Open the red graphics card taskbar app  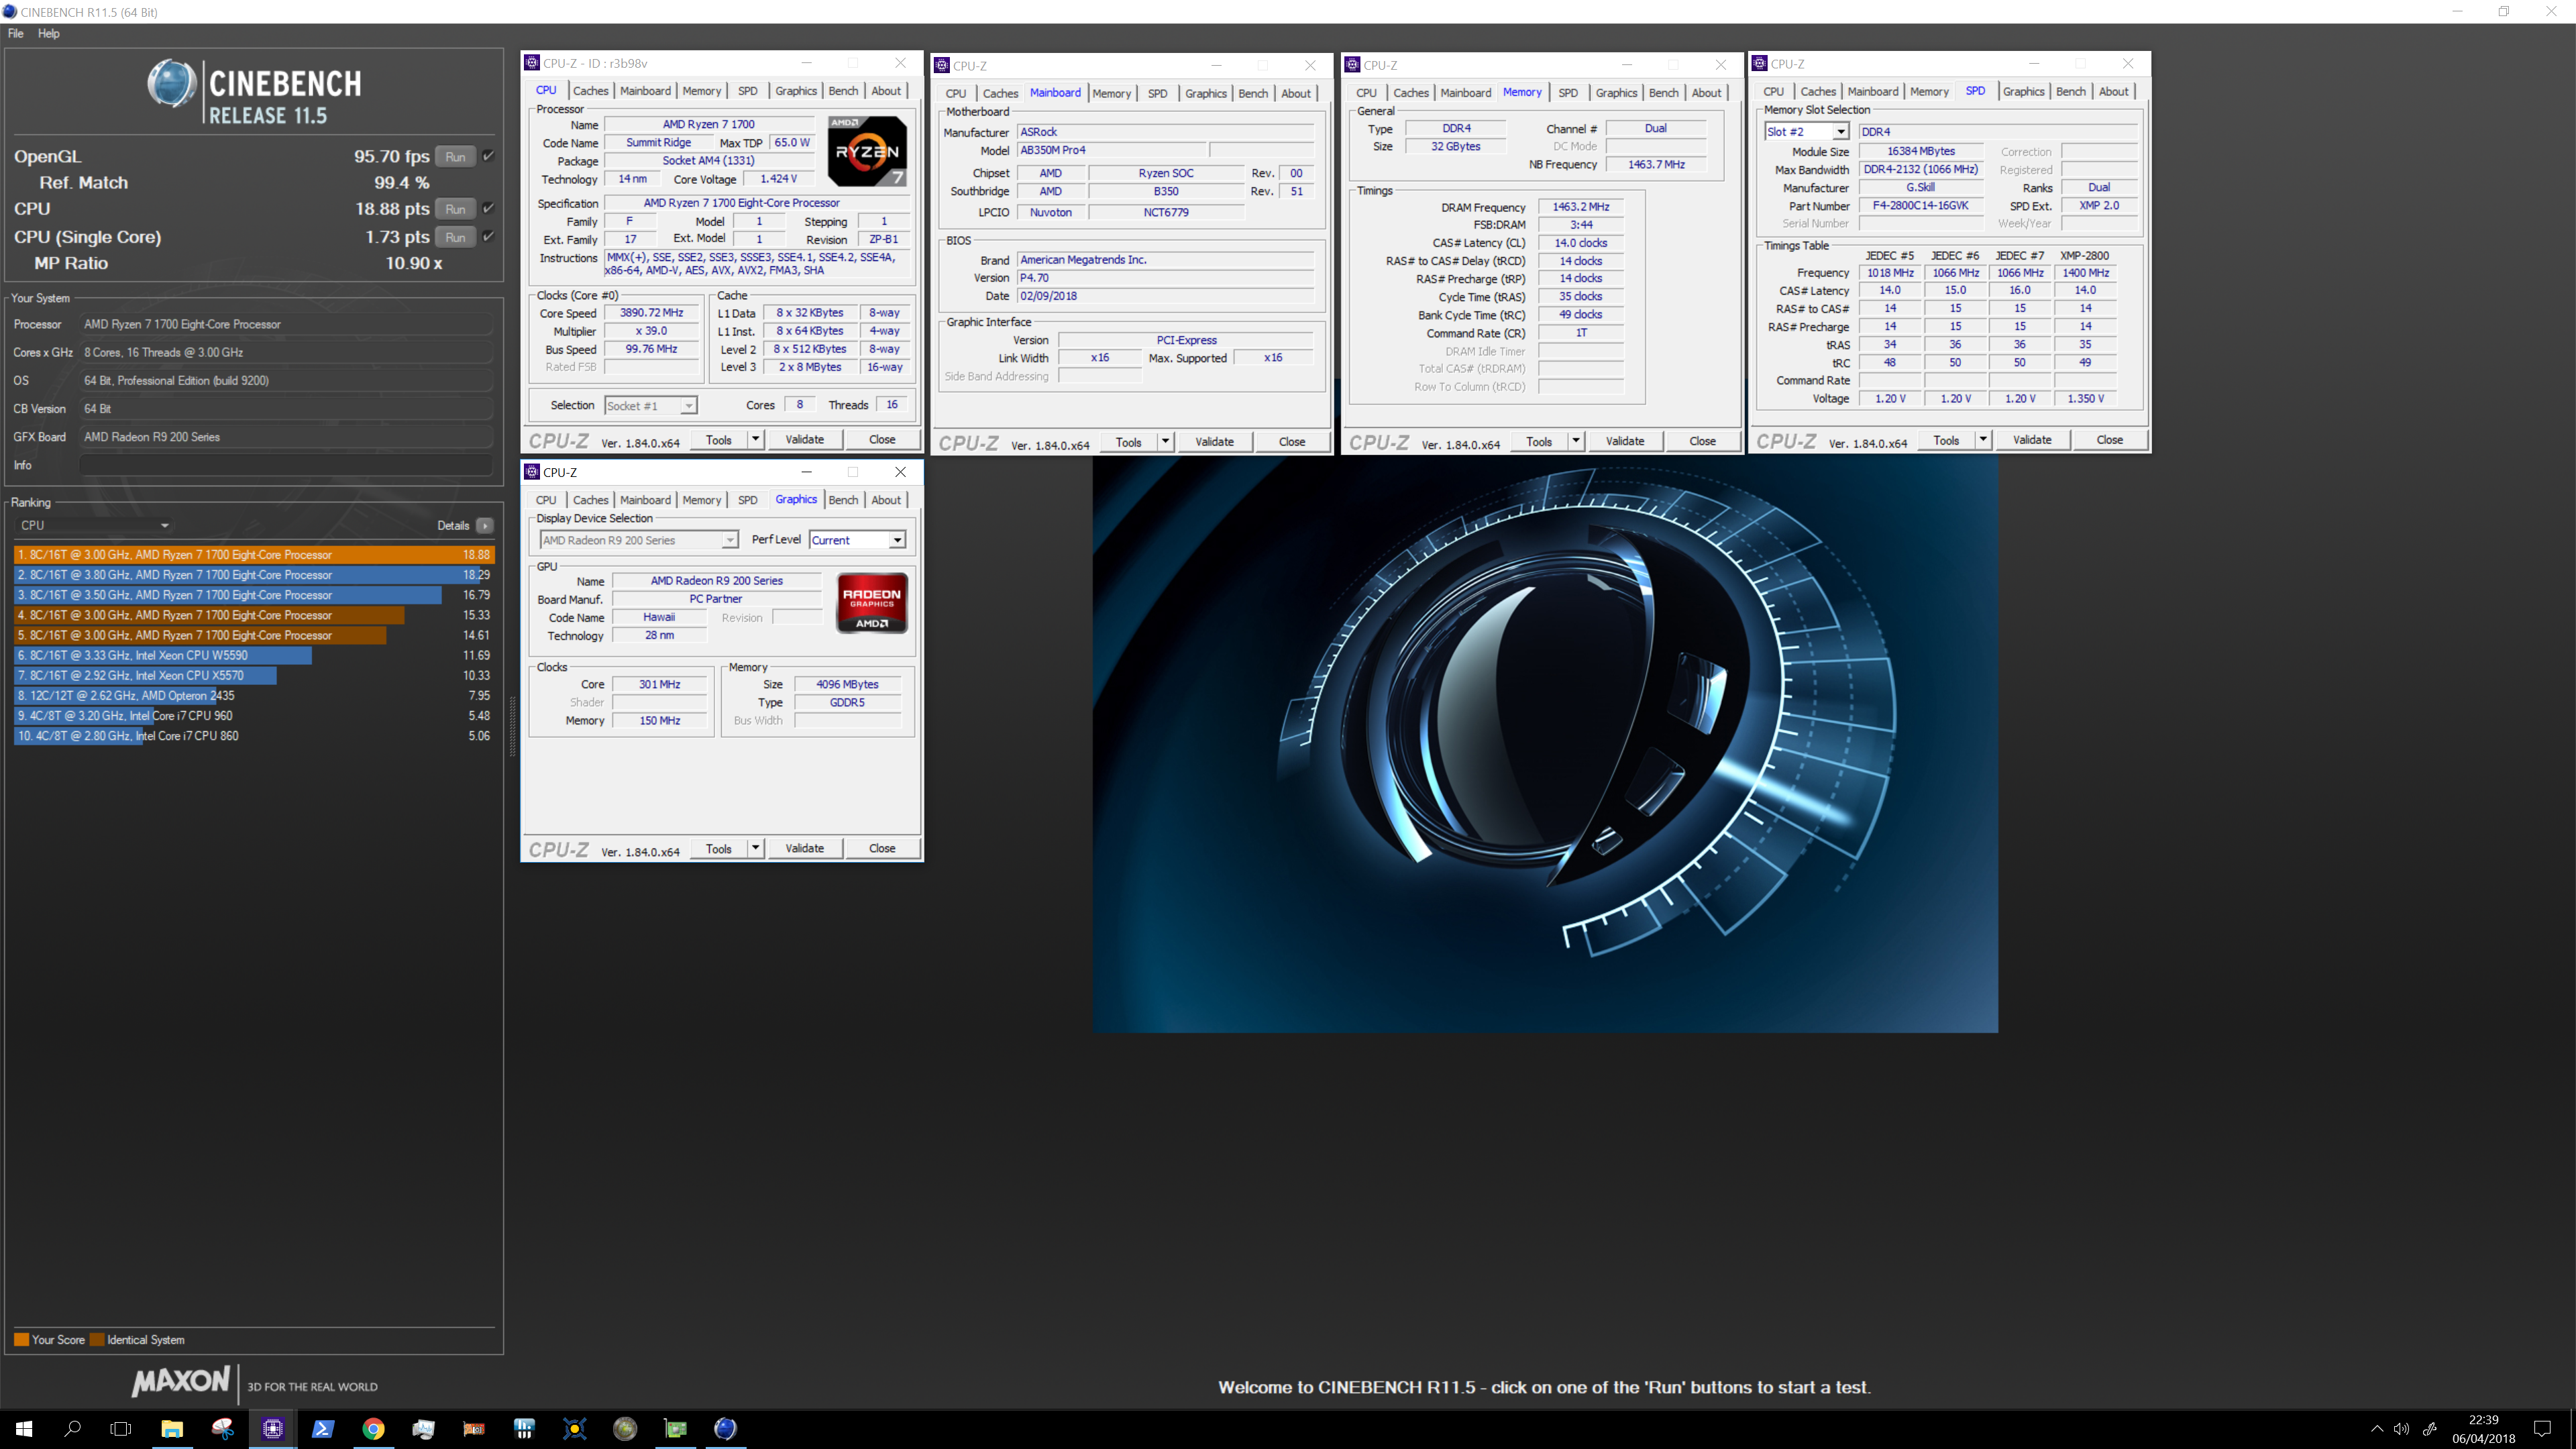click(474, 1428)
